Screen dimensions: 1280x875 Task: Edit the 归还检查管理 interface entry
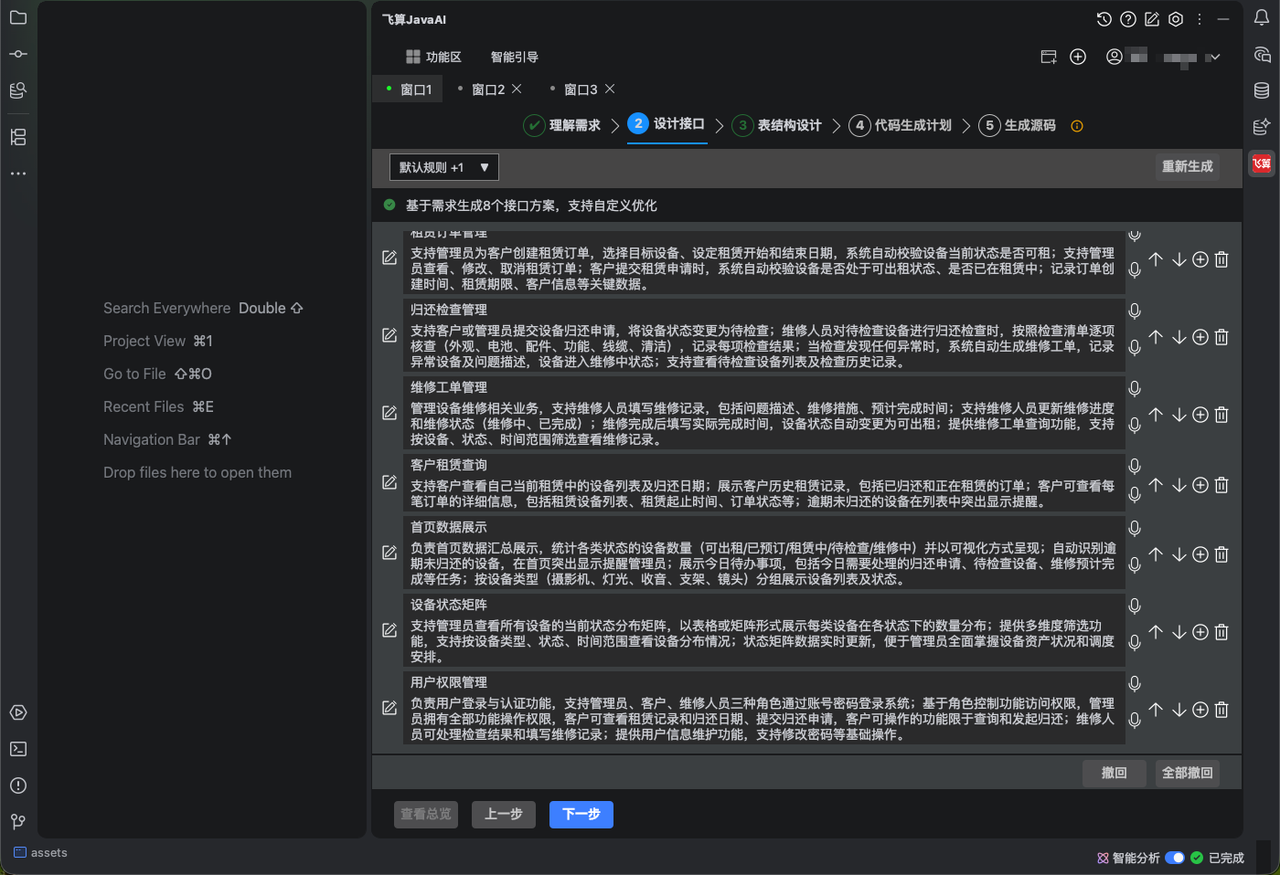(x=389, y=335)
